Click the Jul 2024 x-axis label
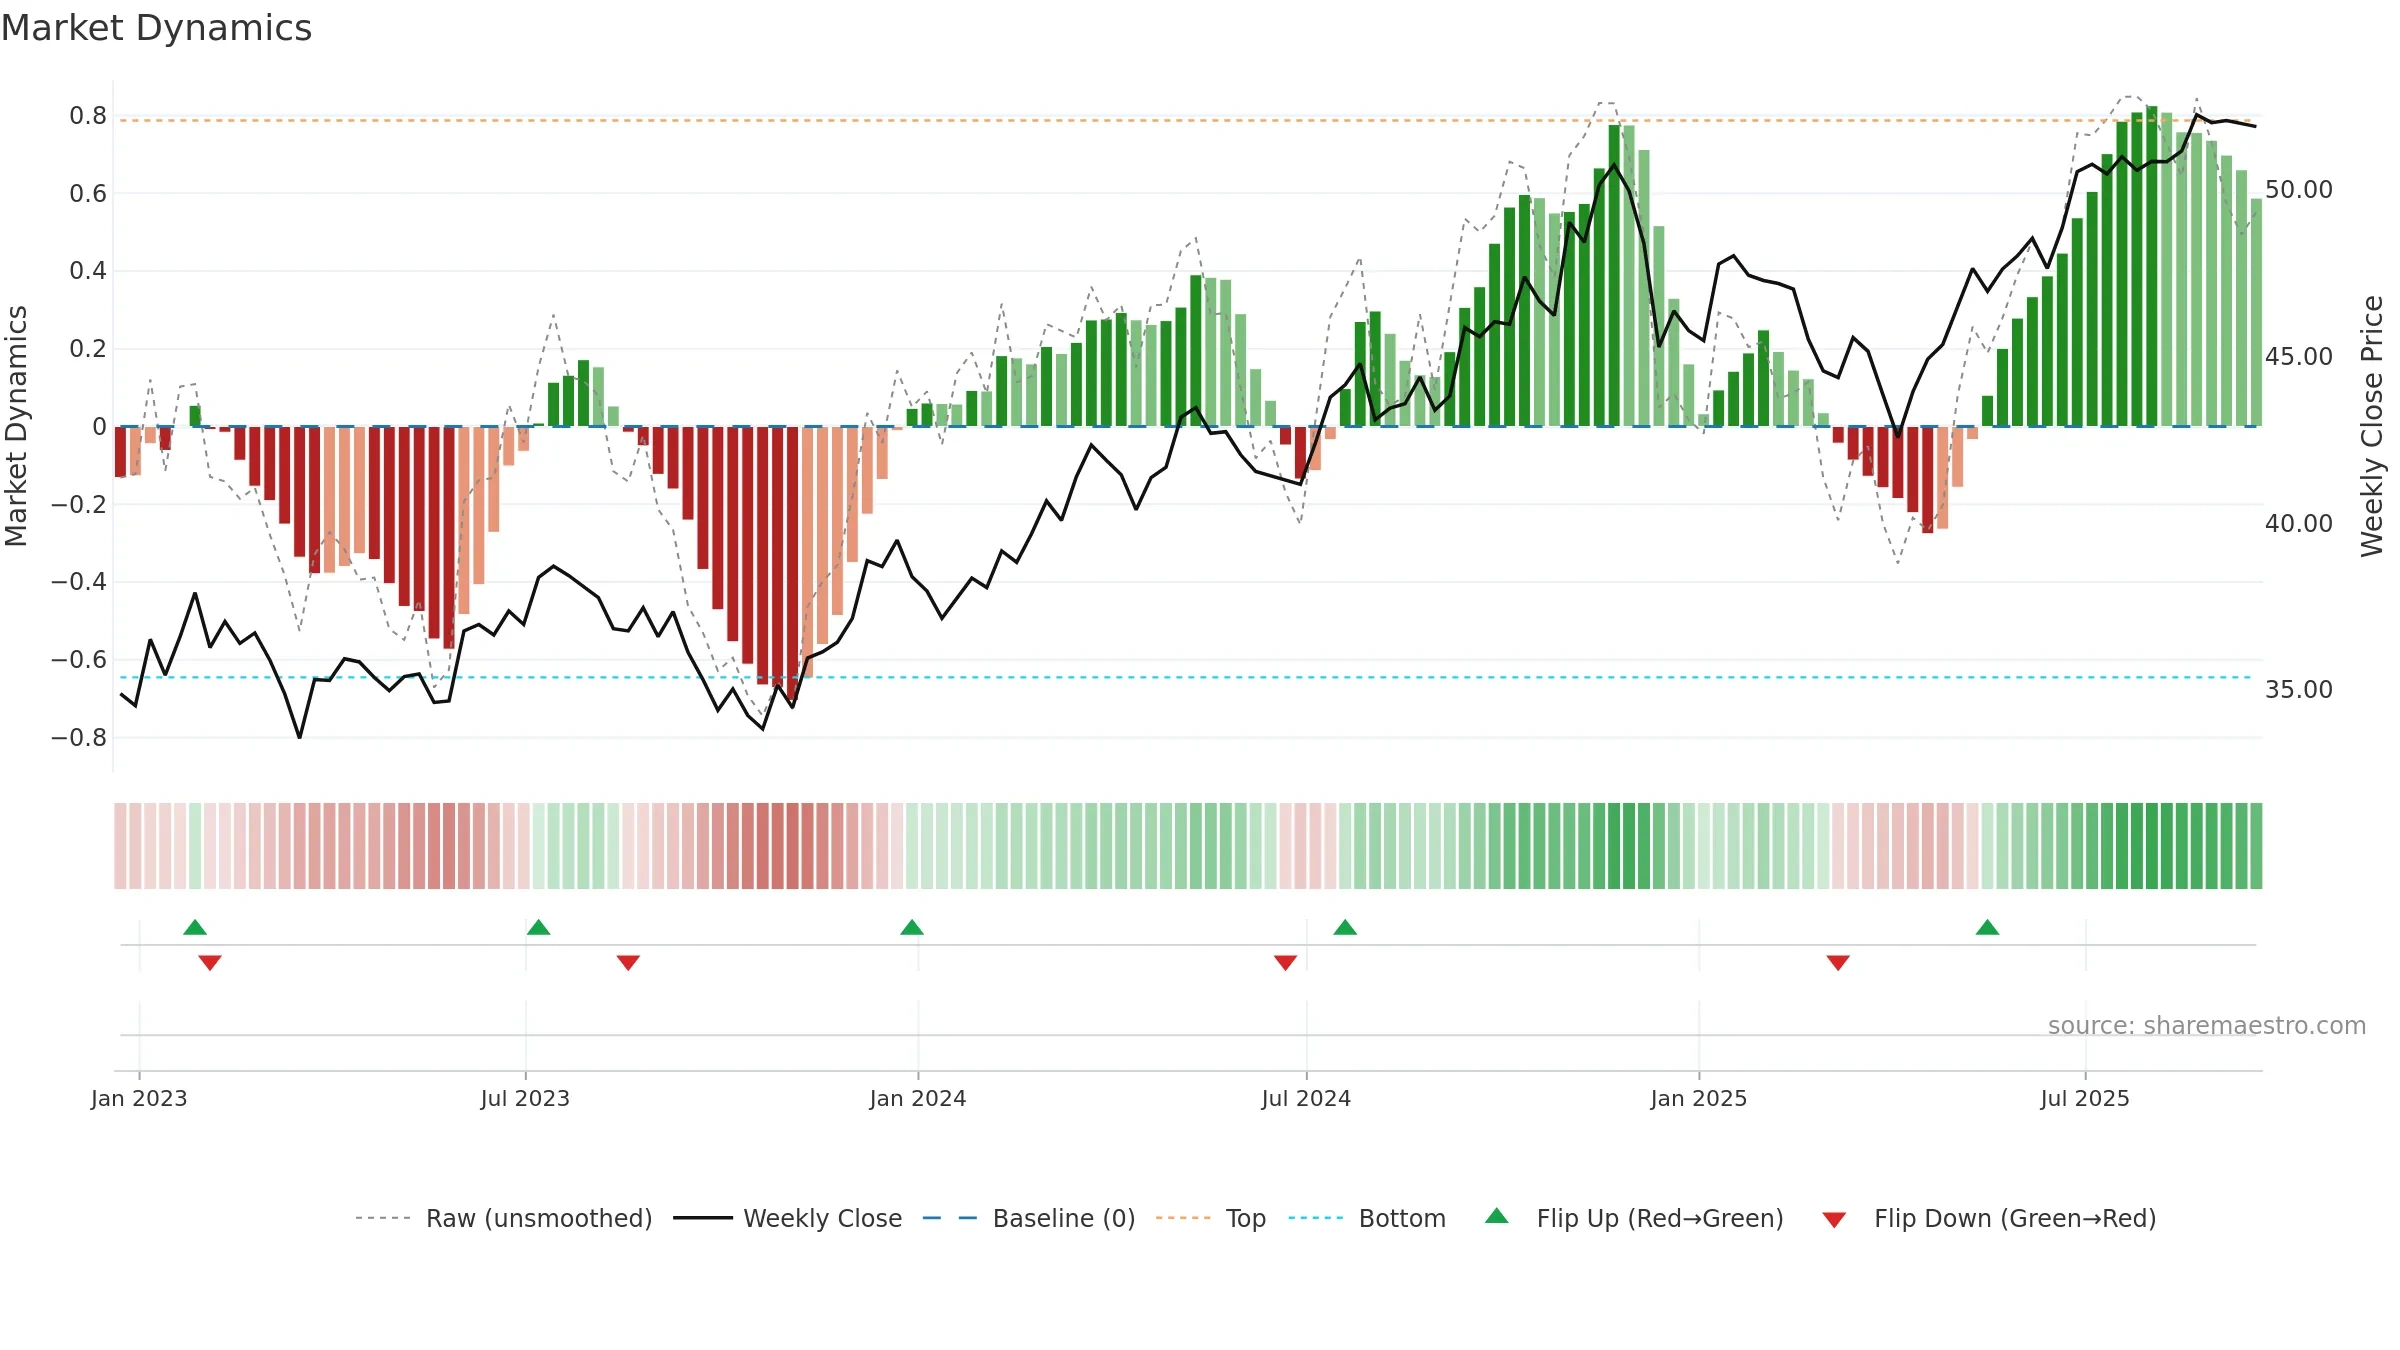 1306,1098
